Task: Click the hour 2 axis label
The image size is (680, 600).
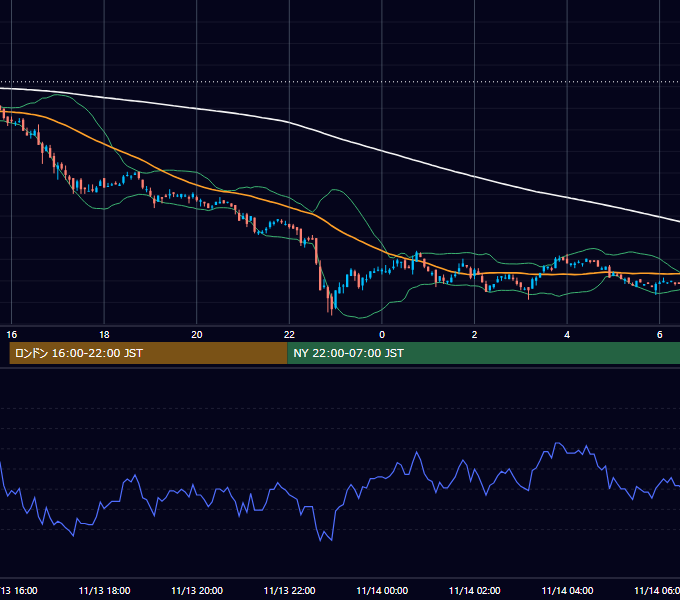Action: pyautogui.click(x=474, y=335)
